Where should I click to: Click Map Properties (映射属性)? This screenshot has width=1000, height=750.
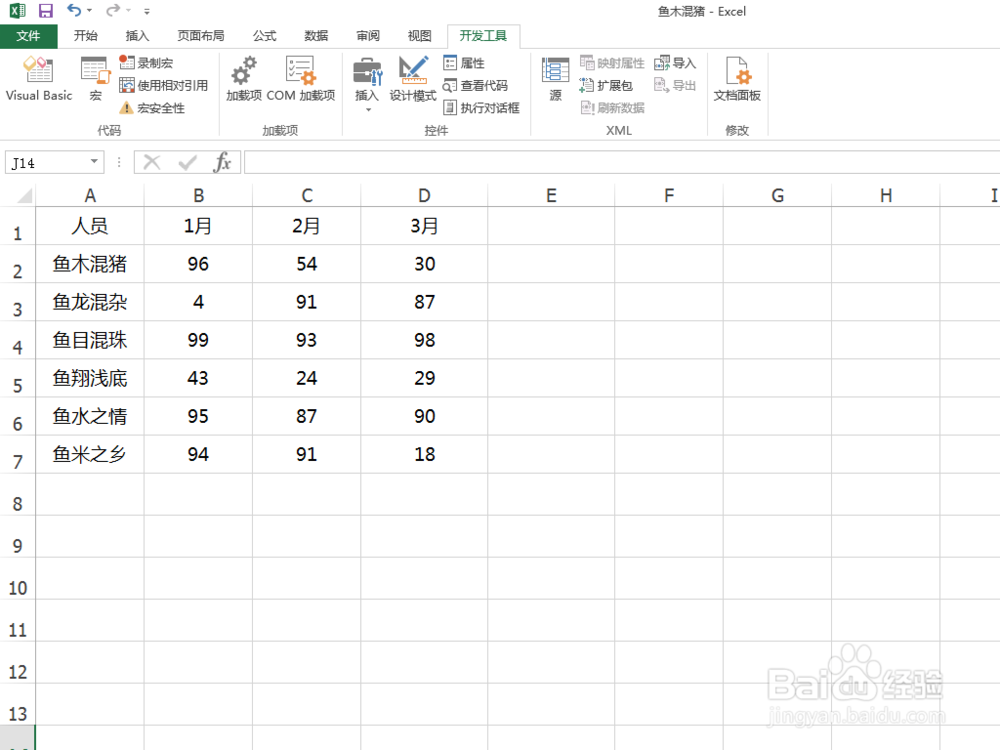click(x=612, y=62)
